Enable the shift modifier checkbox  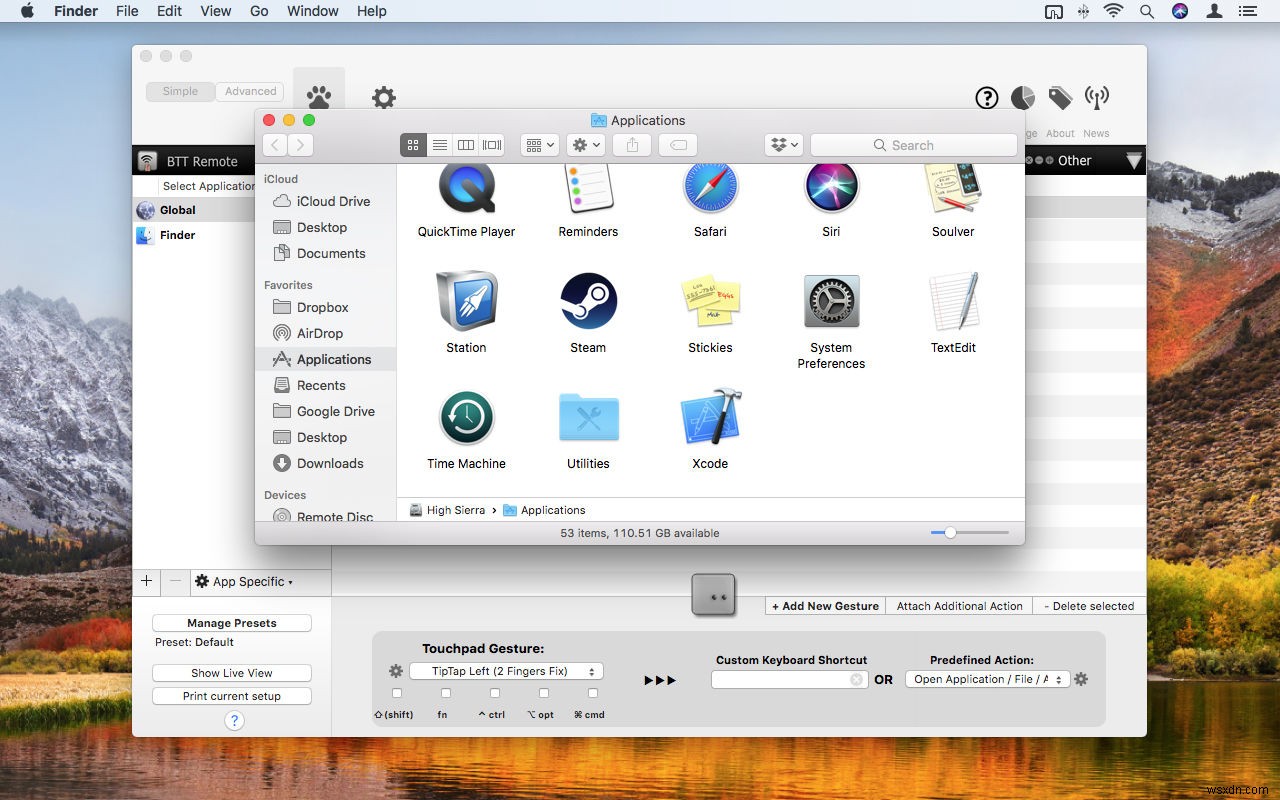[x=397, y=693]
